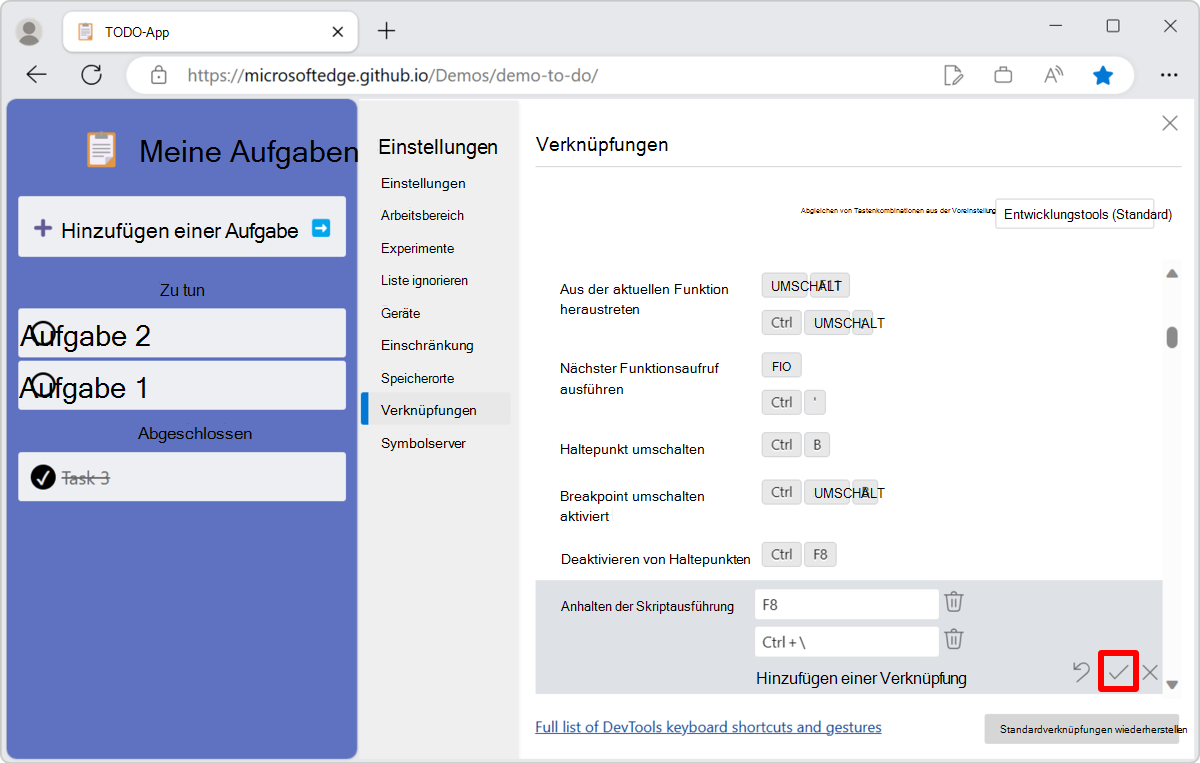
Task: Remove the Ctrl+\ shortcut via trash icon
Action: tap(954, 639)
